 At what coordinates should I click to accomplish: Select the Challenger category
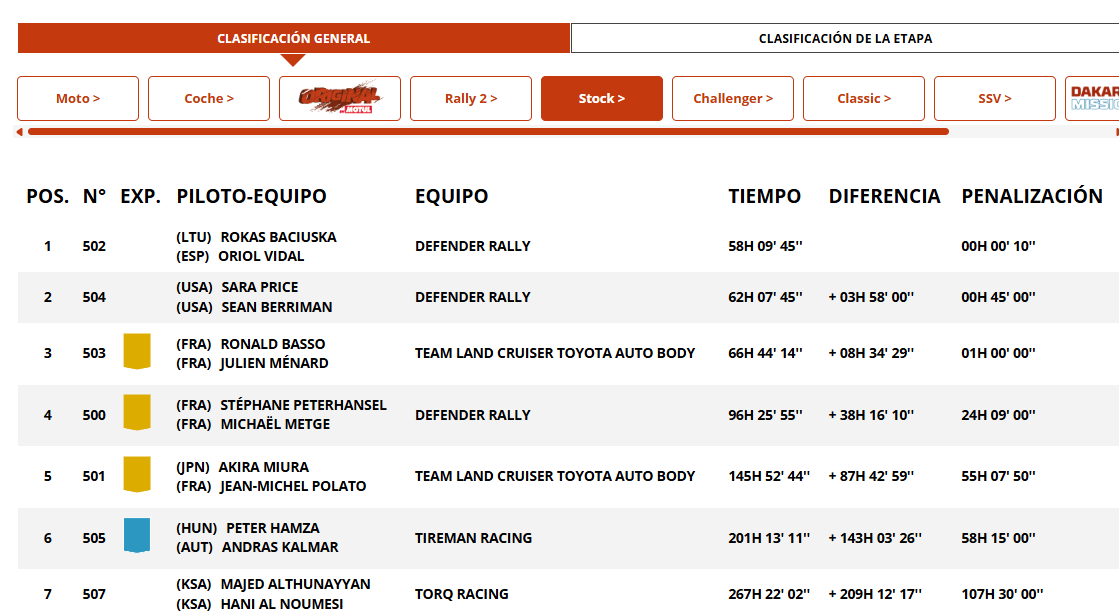click(733, 99)
